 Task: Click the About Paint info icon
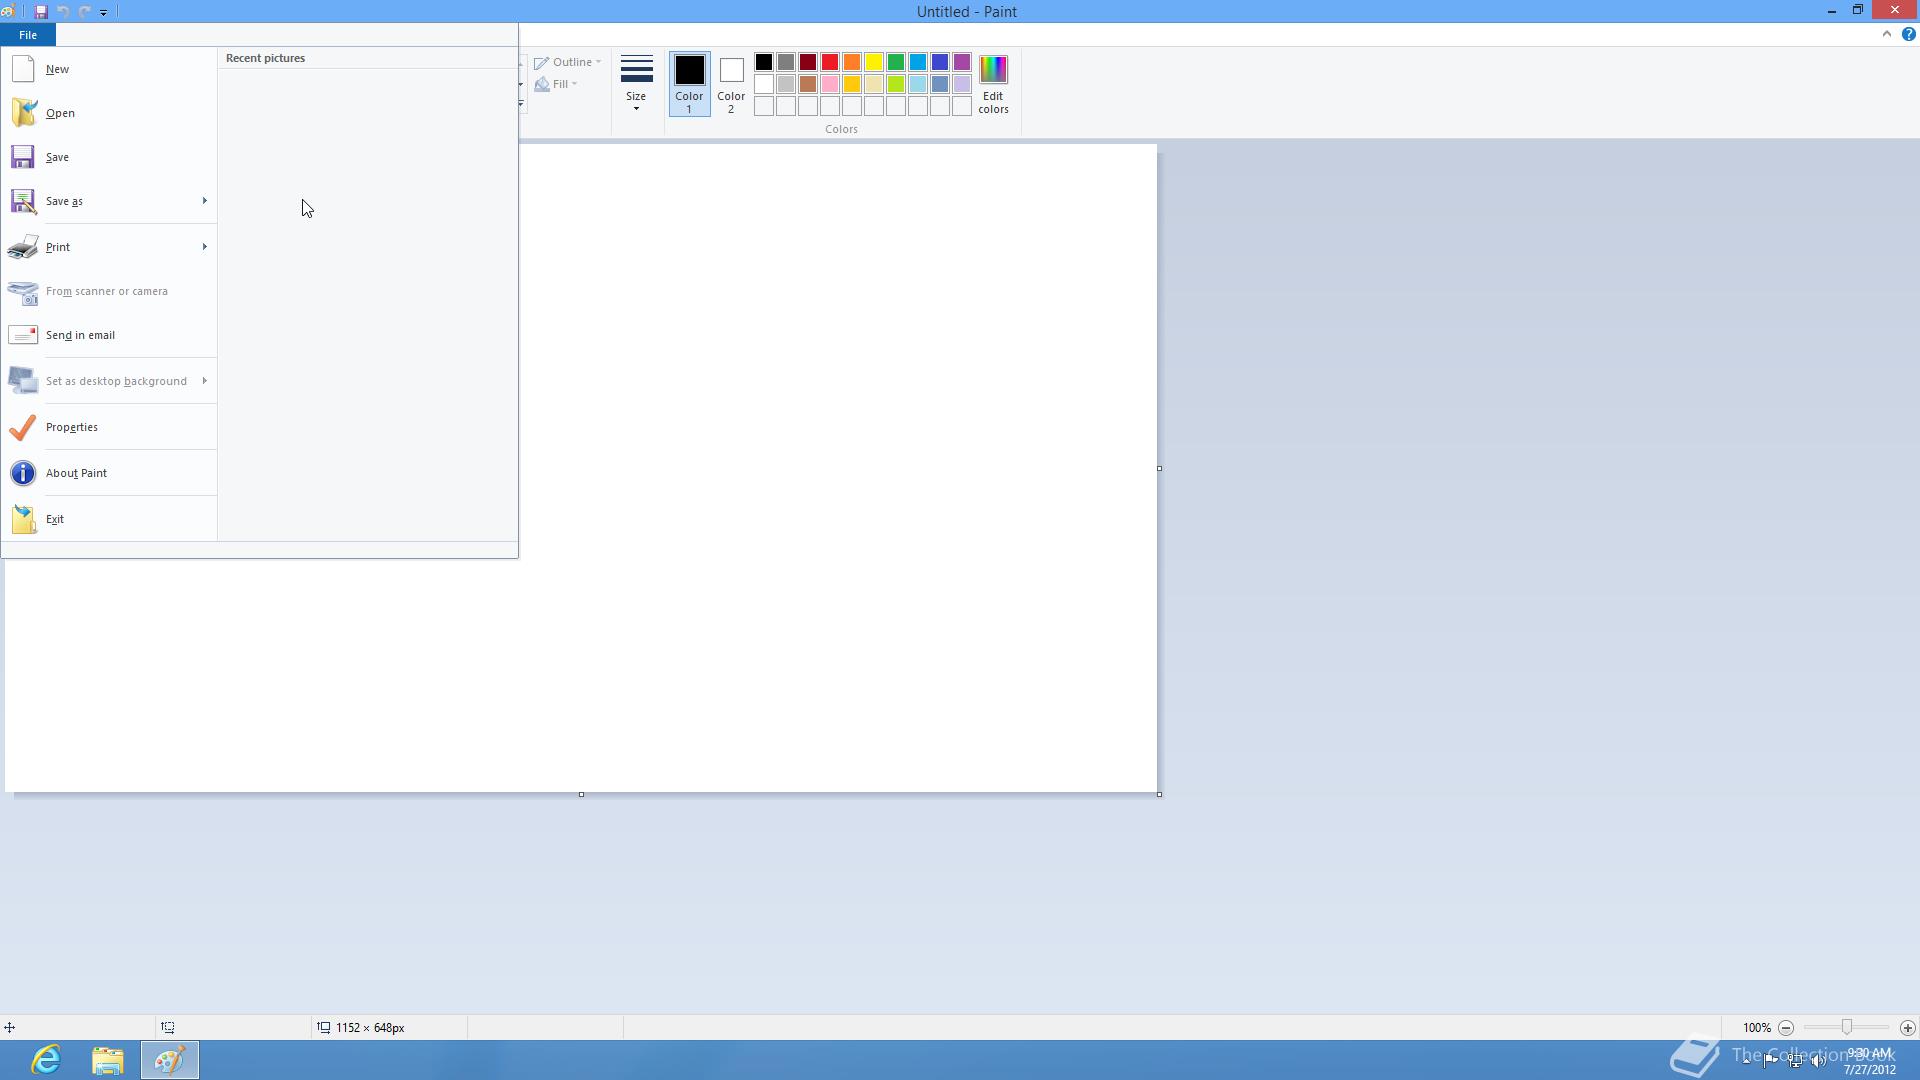pos(23,473)
